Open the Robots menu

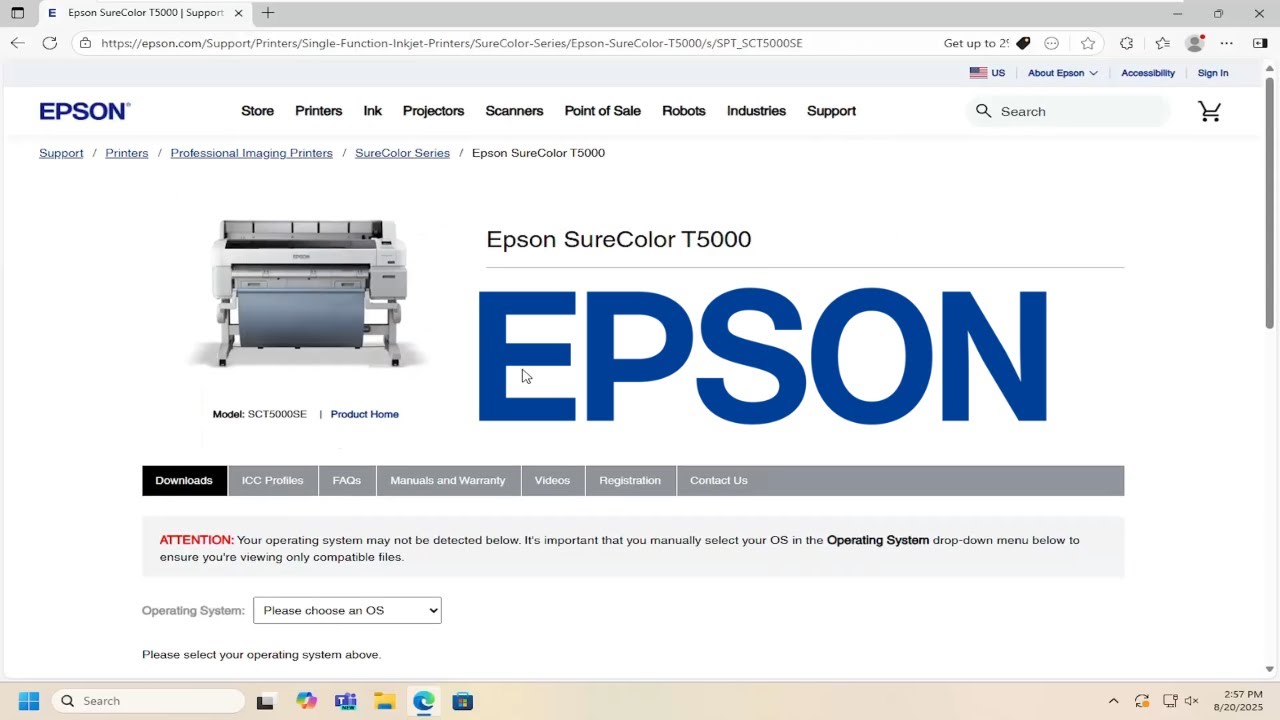click(683, 111)
